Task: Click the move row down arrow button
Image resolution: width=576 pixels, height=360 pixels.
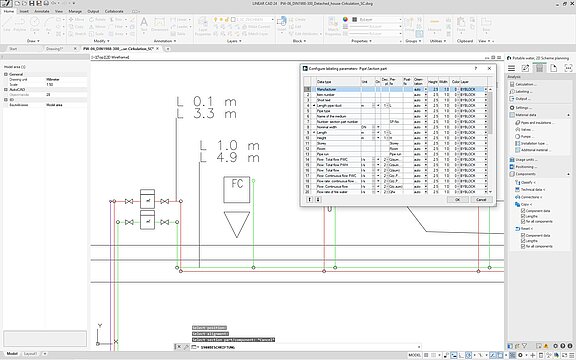Action: (318, 199)
